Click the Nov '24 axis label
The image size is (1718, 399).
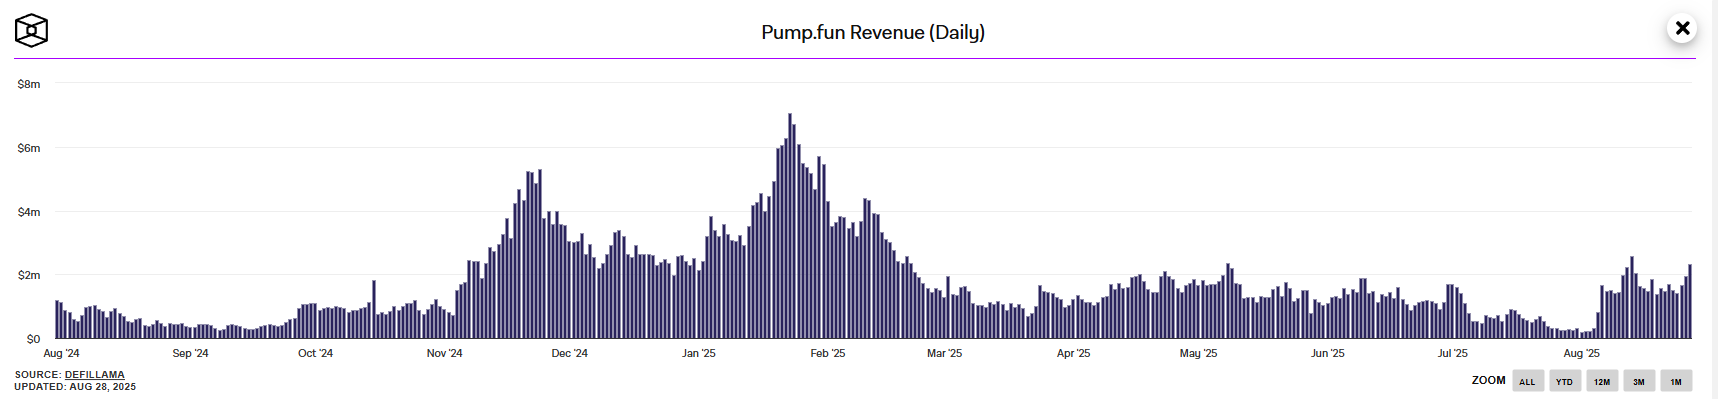pyautogui.click(x=444, y=353)
